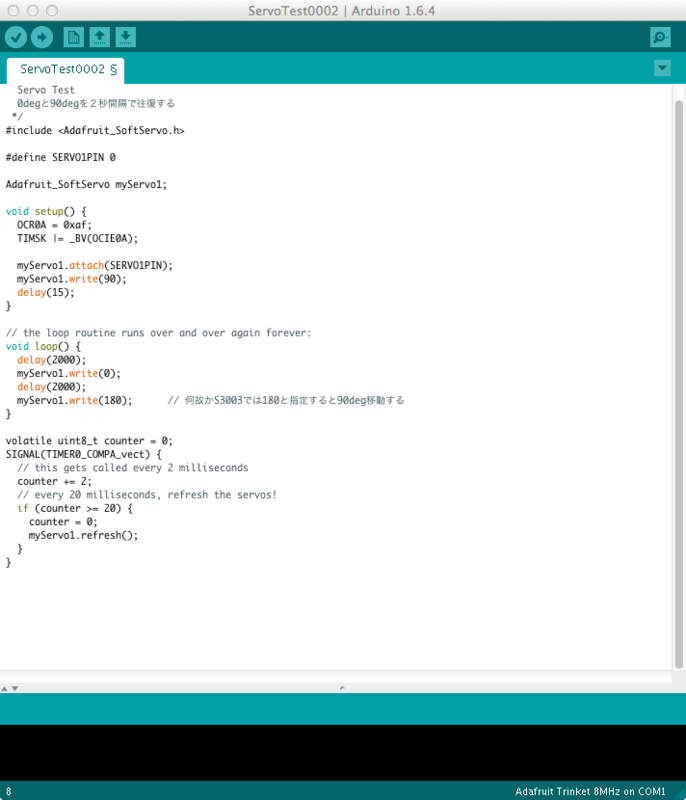Open the Serial Monitor
The image size is (686, 800).
(x=660, y=37)
